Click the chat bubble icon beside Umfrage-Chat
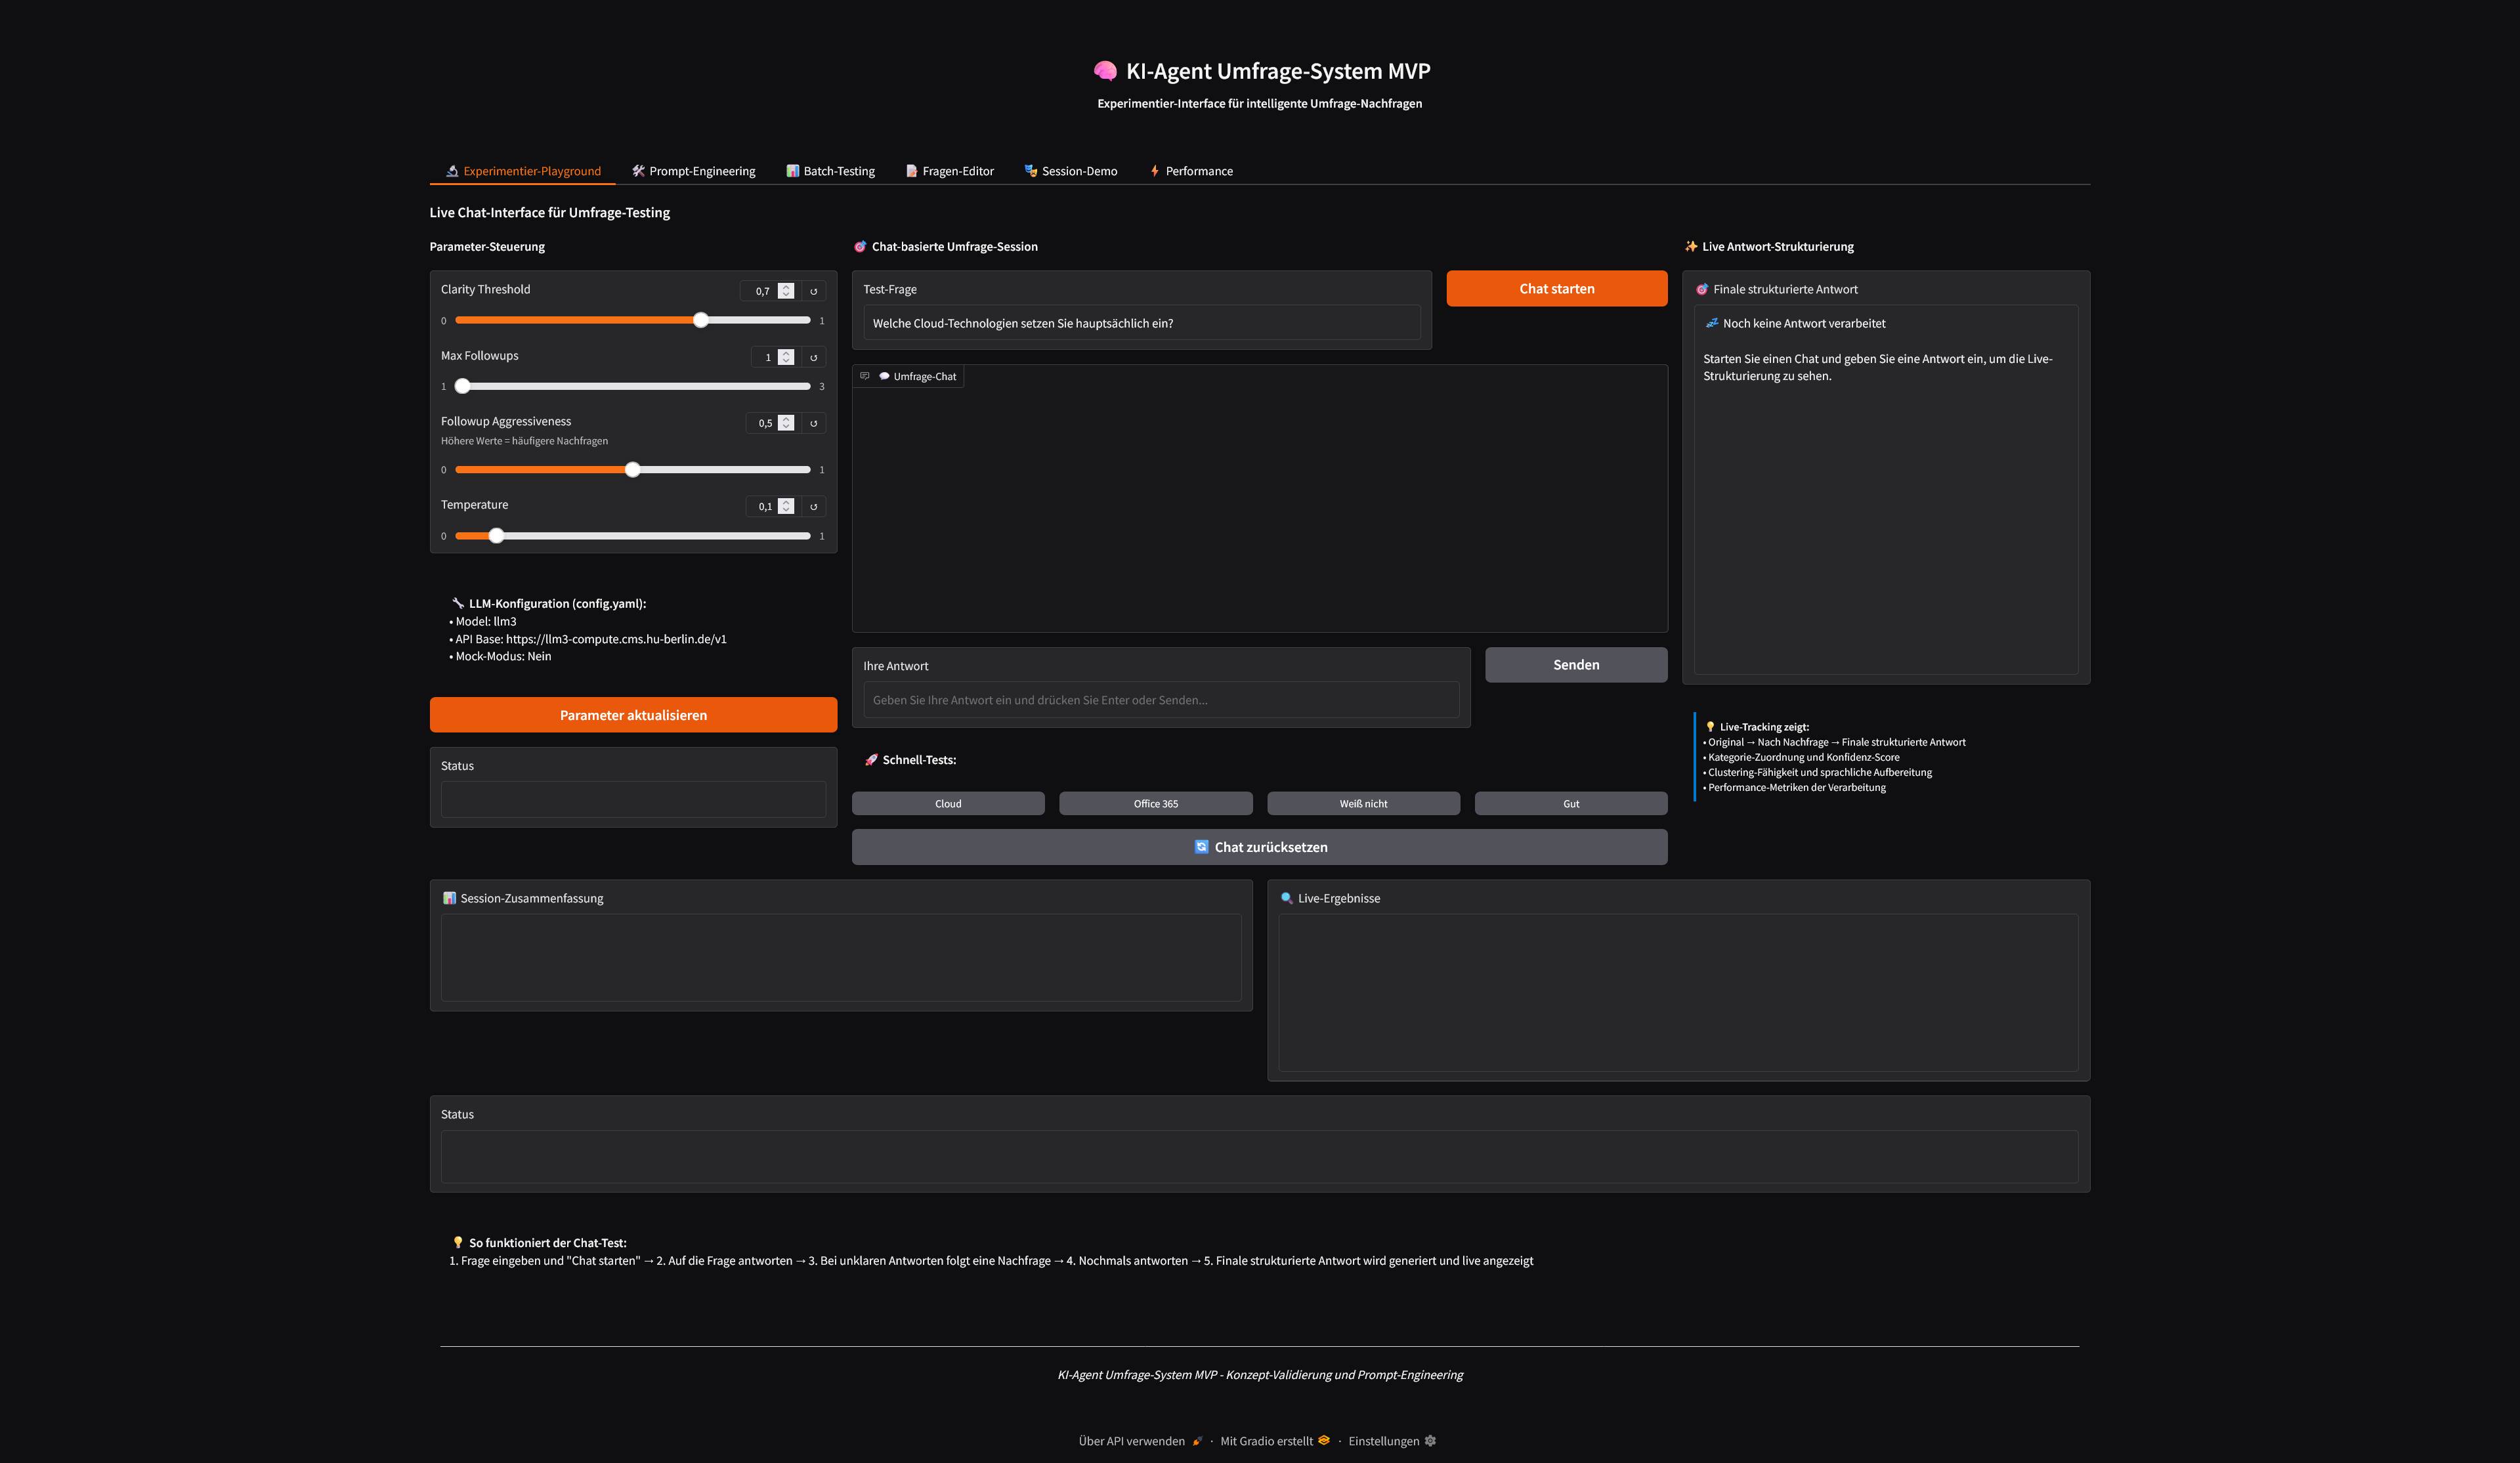This screenshot has height=1463, width=2520. [884, 376]
